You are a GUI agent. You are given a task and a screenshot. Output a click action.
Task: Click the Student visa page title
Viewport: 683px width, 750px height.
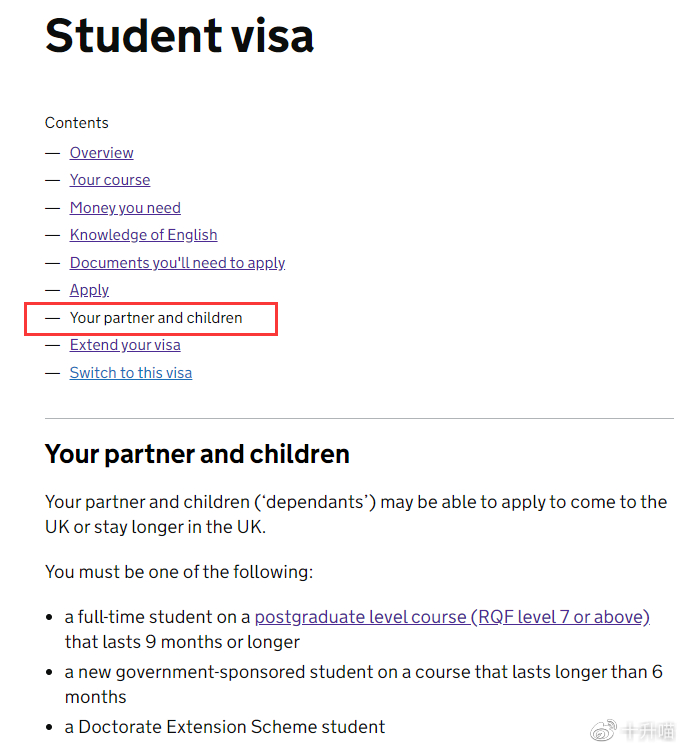(x=180, y=35)
